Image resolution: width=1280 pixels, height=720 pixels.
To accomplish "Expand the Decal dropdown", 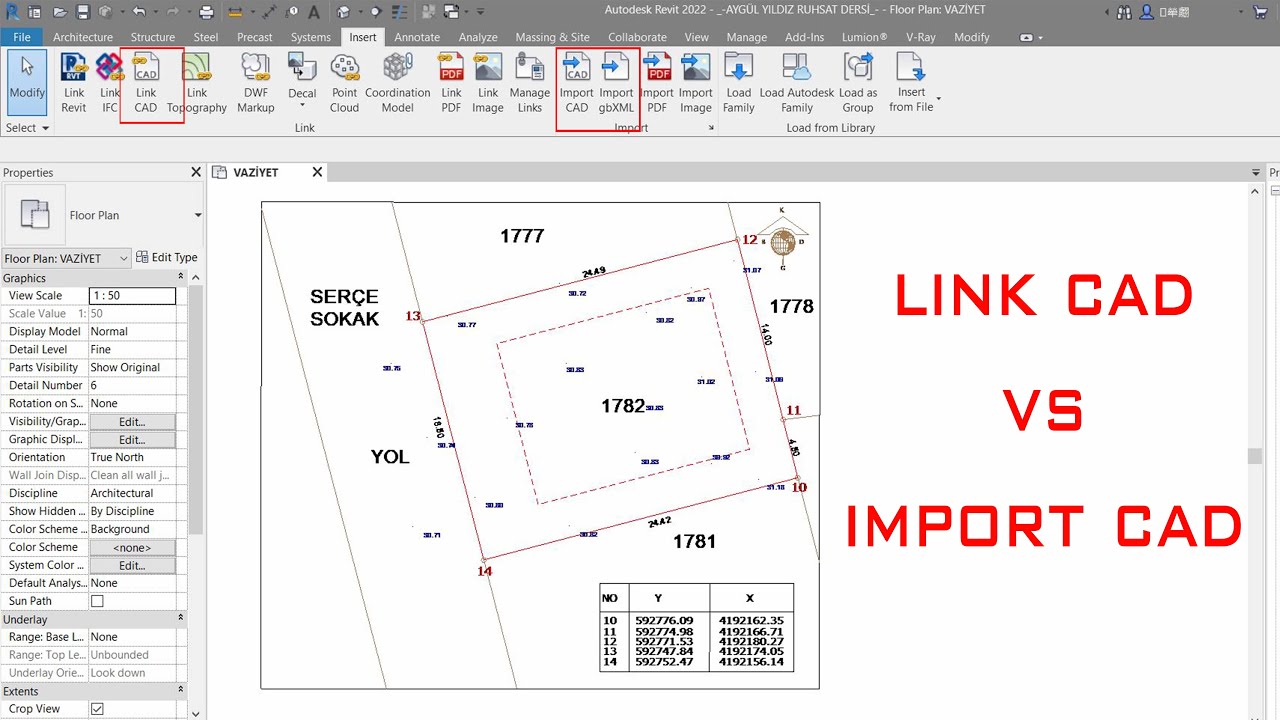I will coord(302,104).
